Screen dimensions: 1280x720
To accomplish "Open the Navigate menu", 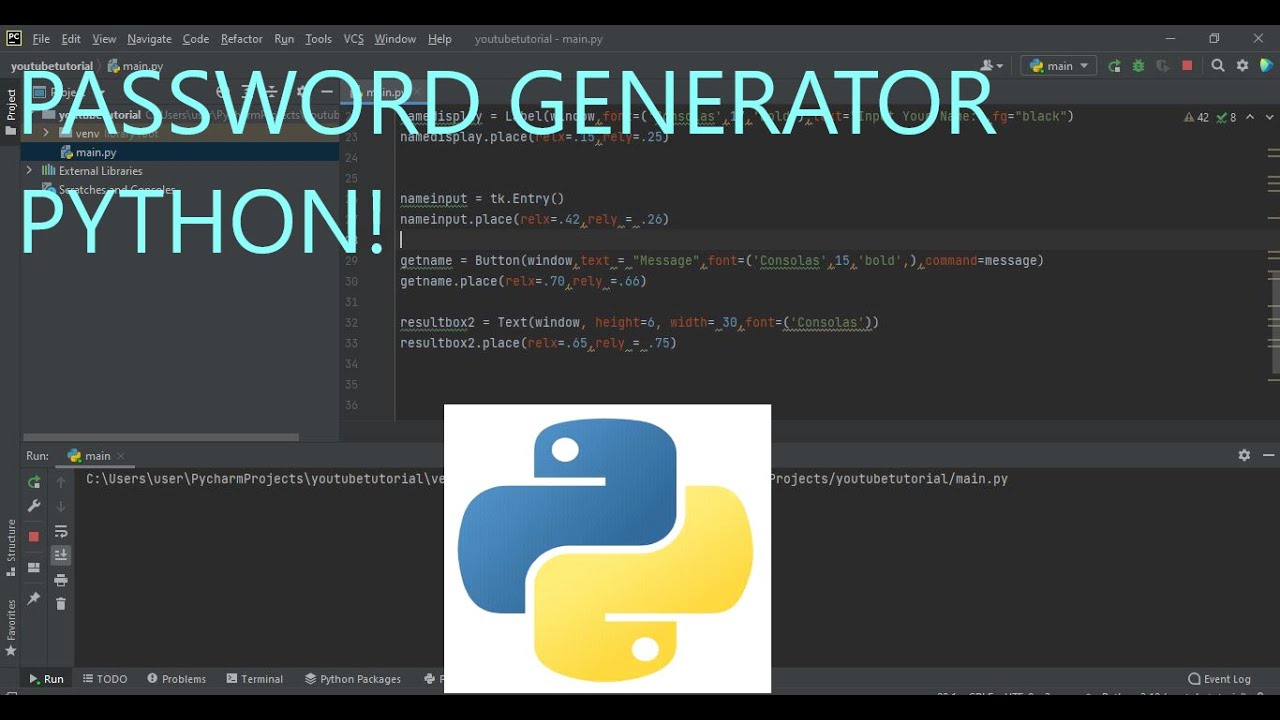I will point(149,39).
